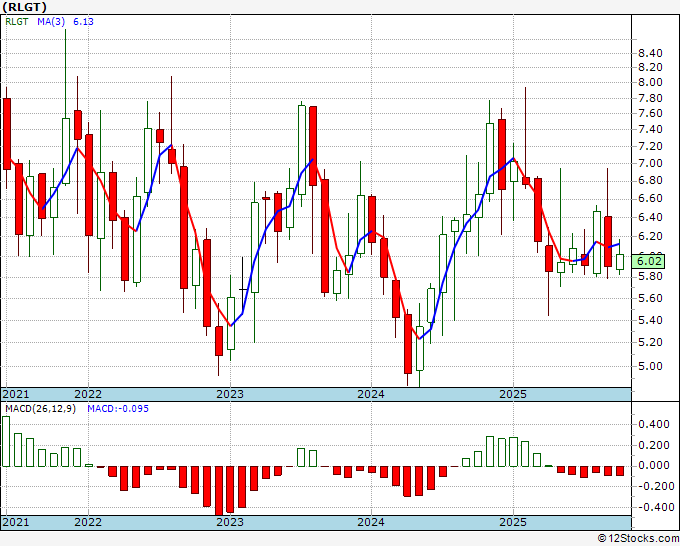Click the MACD:-0.095 value readout
The height and width of the screenshot is (546, 680).
[x=118, y=409]
